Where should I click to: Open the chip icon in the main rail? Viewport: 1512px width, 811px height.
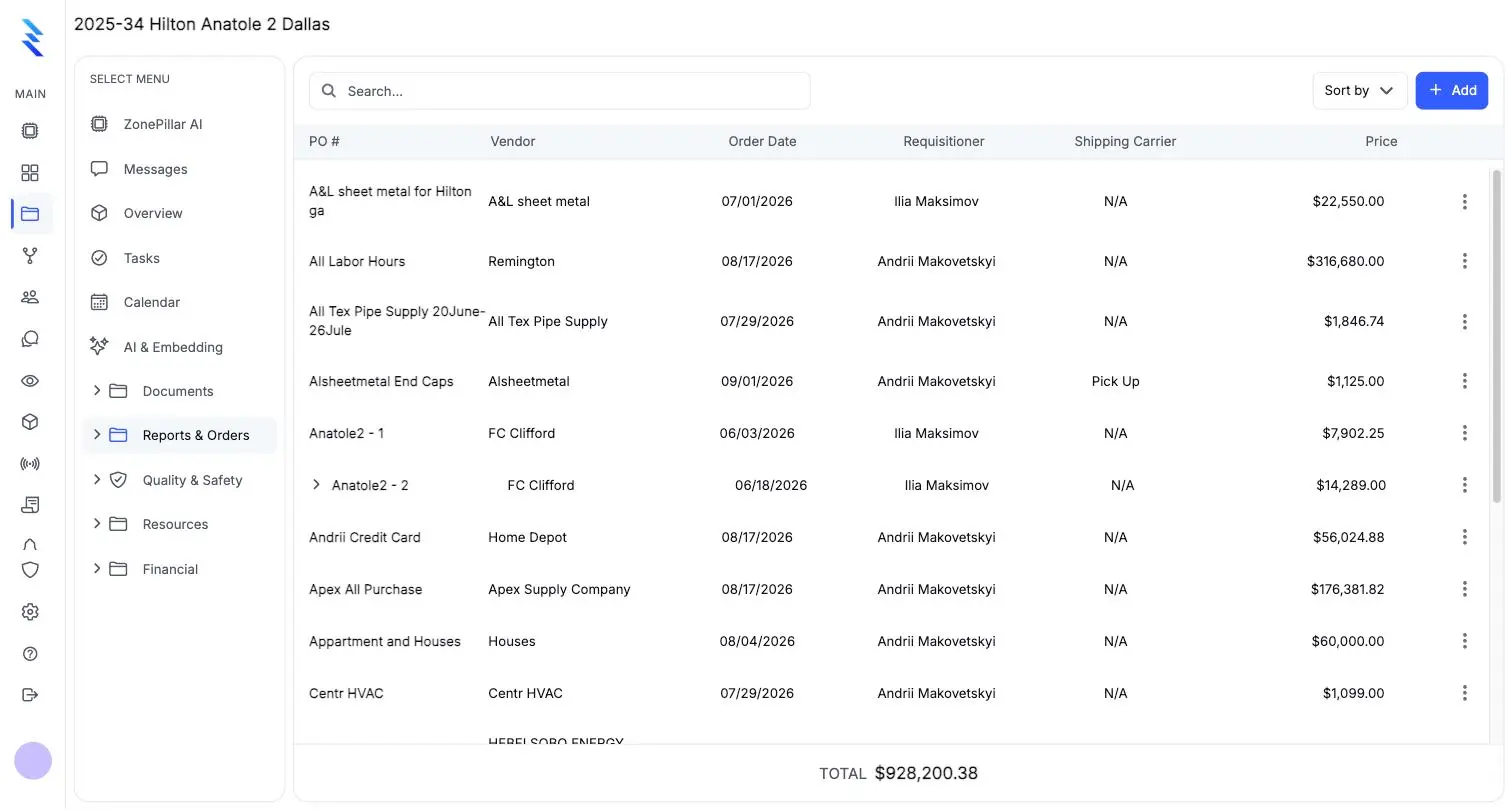(x=30, y=131)
